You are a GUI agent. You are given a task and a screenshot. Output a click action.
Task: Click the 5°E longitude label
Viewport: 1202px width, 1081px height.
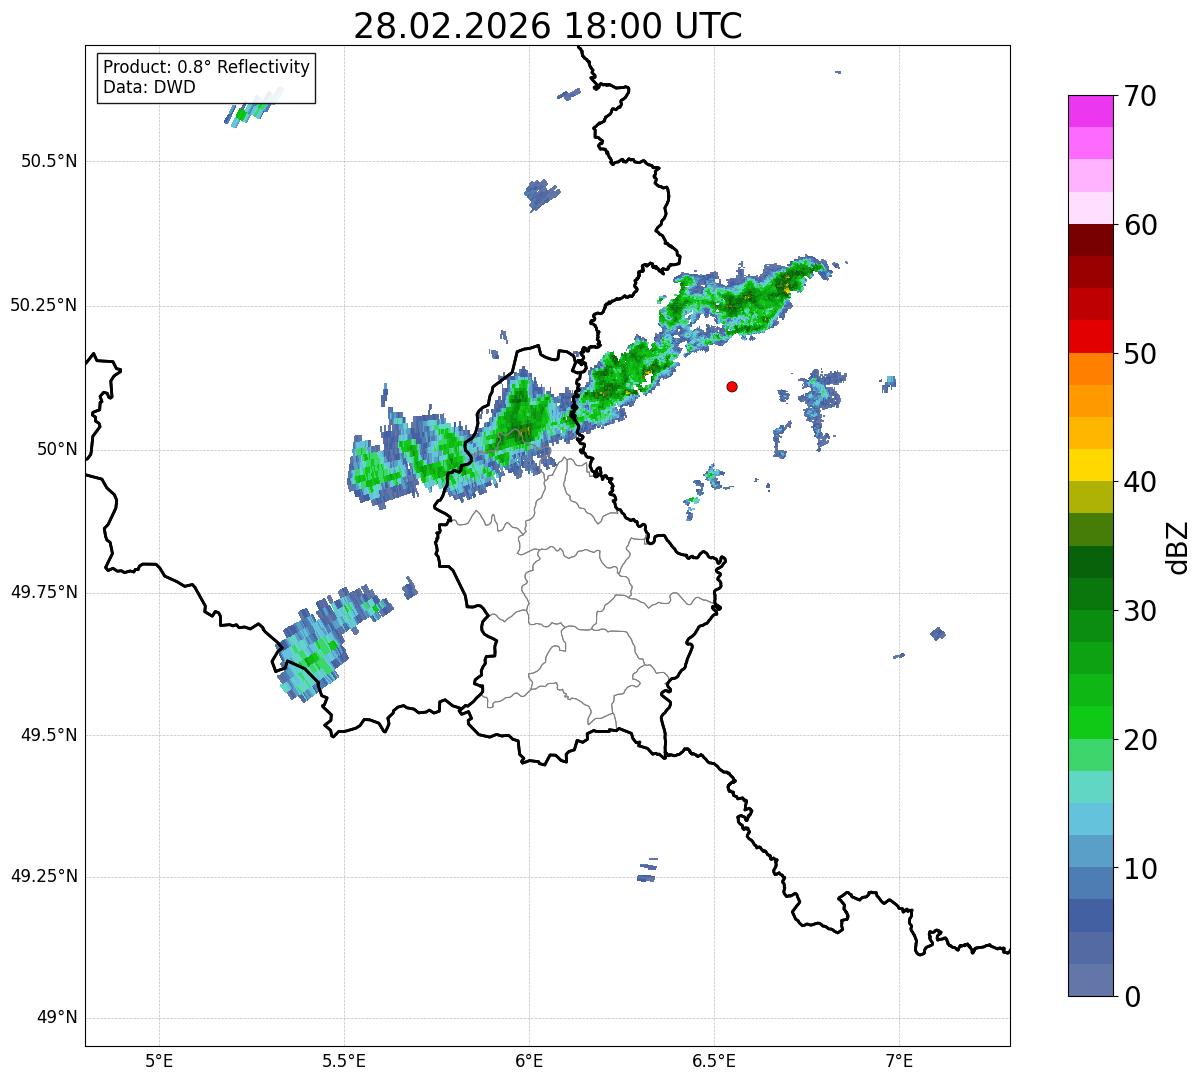click(x=159, y=1060)
